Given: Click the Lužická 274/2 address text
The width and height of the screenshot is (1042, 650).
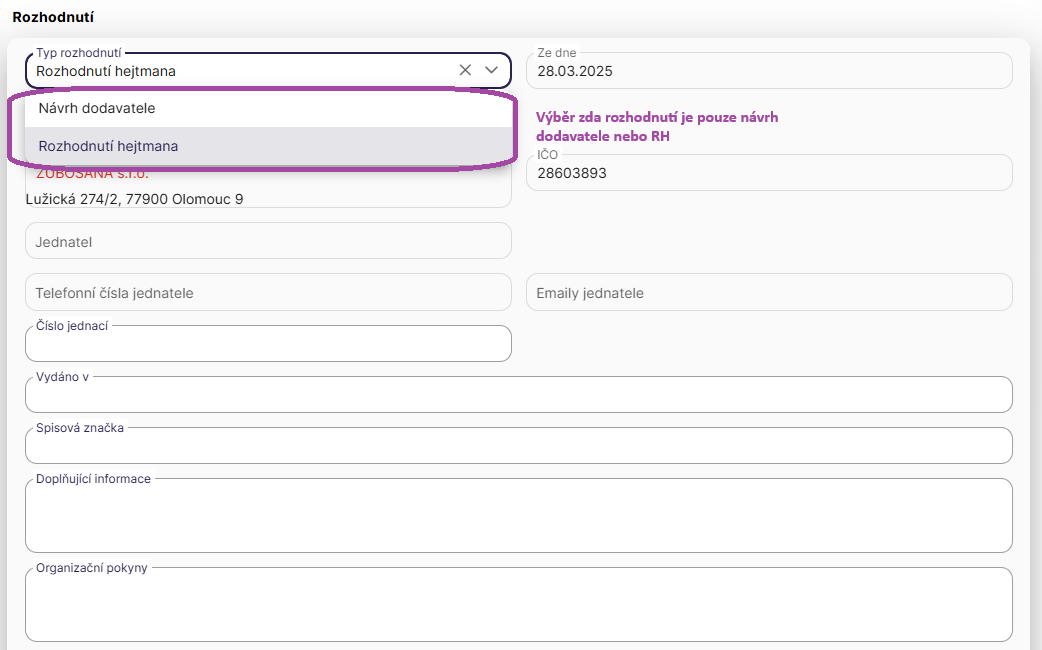Looking at the screenshot, I should click(134, 198).
